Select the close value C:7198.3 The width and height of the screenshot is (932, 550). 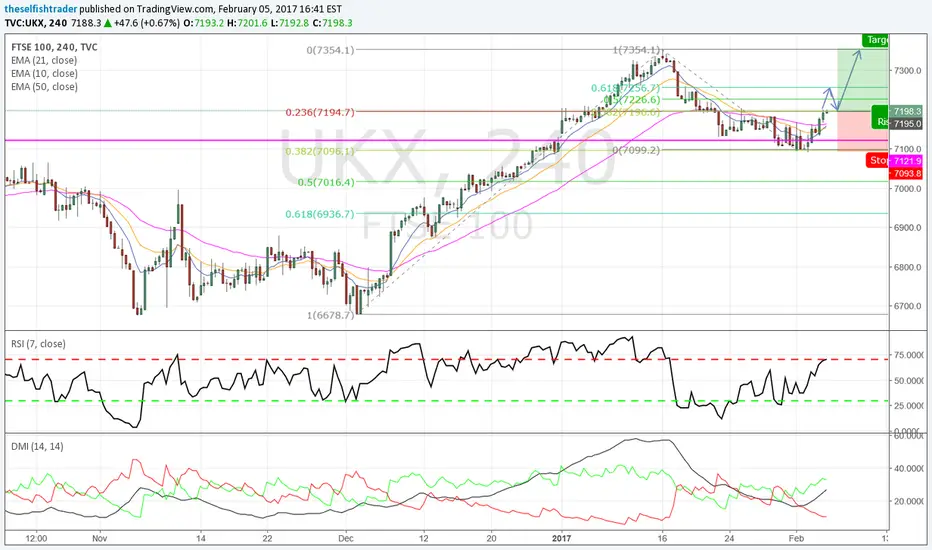333,23
